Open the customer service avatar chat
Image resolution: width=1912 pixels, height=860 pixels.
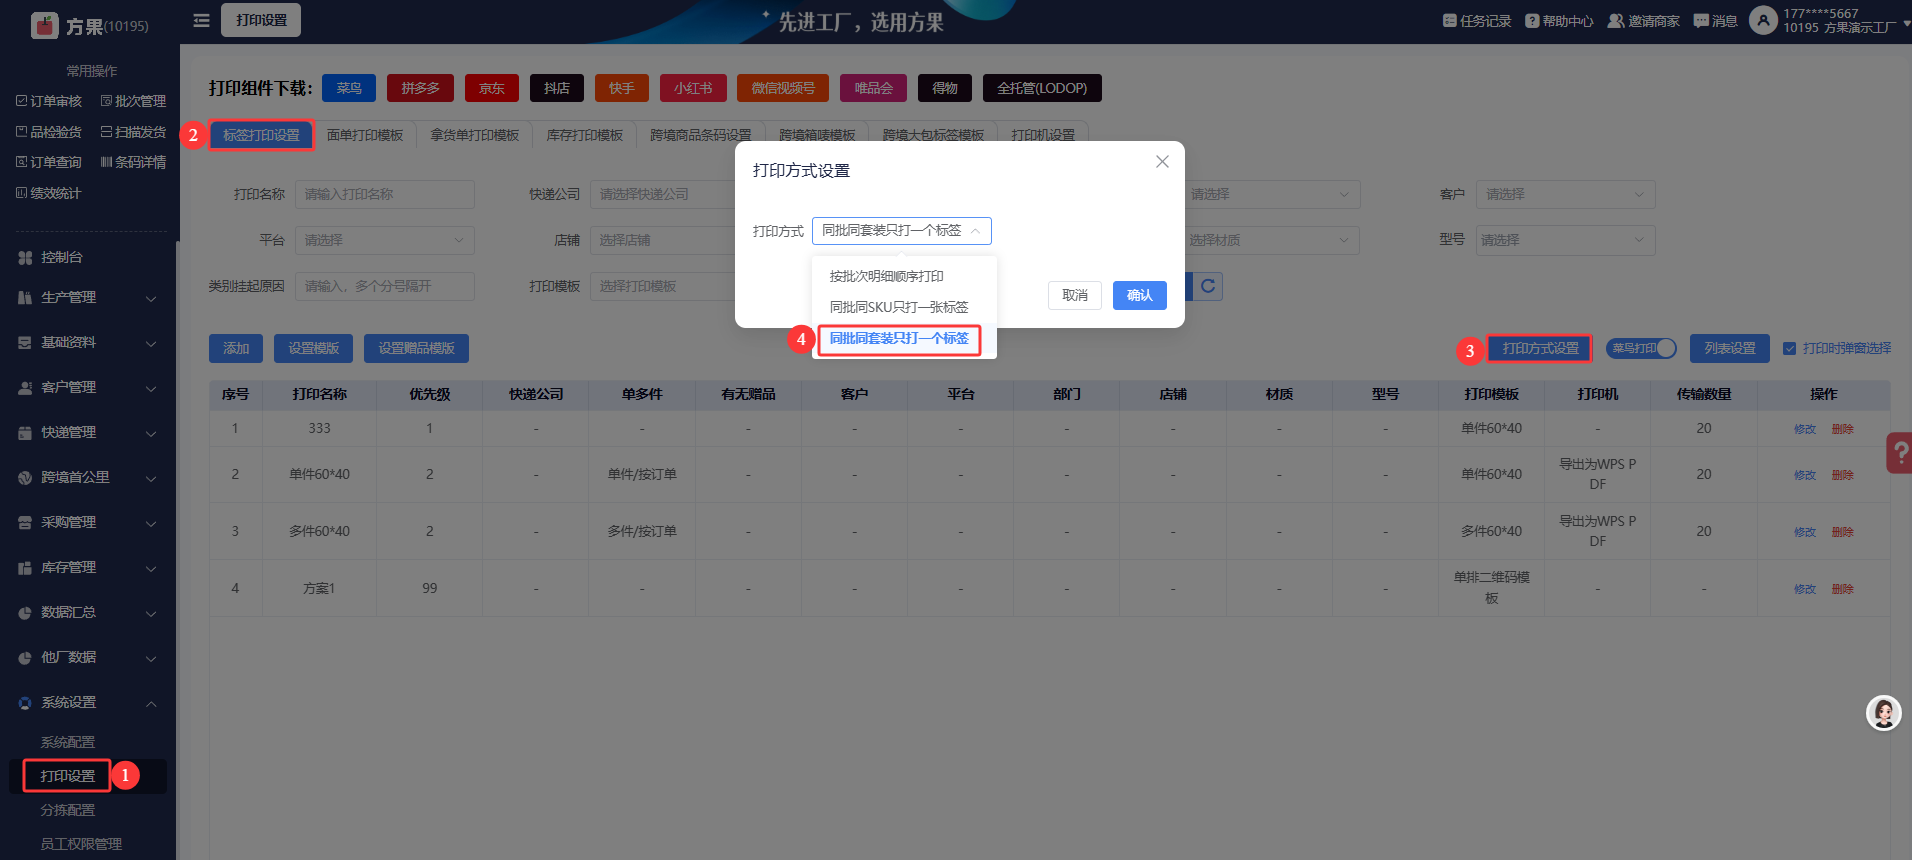click(1884, 713)
